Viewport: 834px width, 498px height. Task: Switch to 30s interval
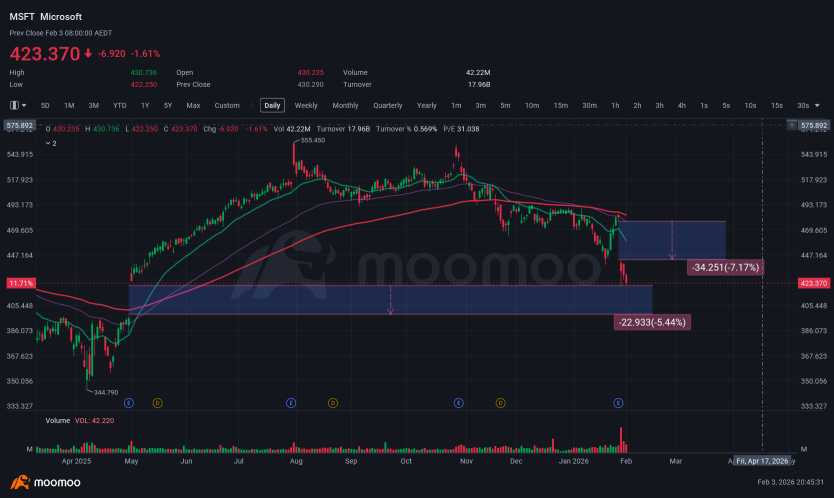[x=803, y=105]
